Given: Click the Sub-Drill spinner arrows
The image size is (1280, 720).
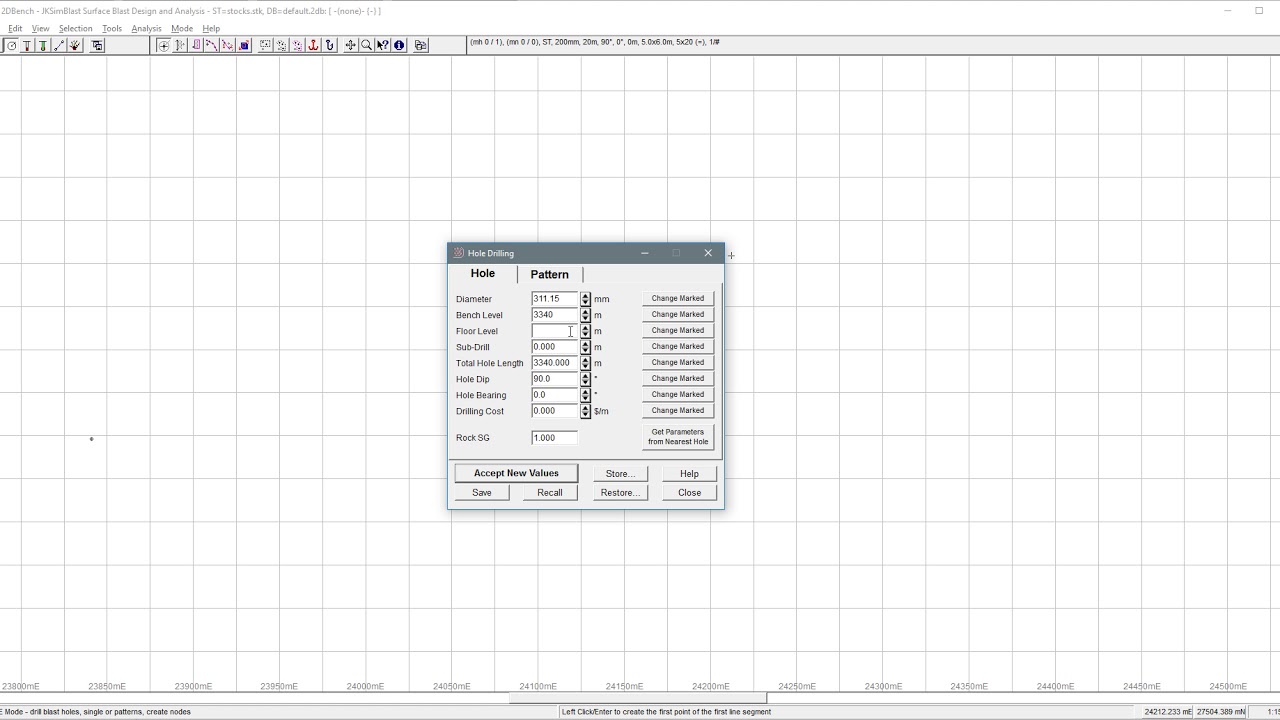Looking at the screenshot, I should (x=585, y=347).
